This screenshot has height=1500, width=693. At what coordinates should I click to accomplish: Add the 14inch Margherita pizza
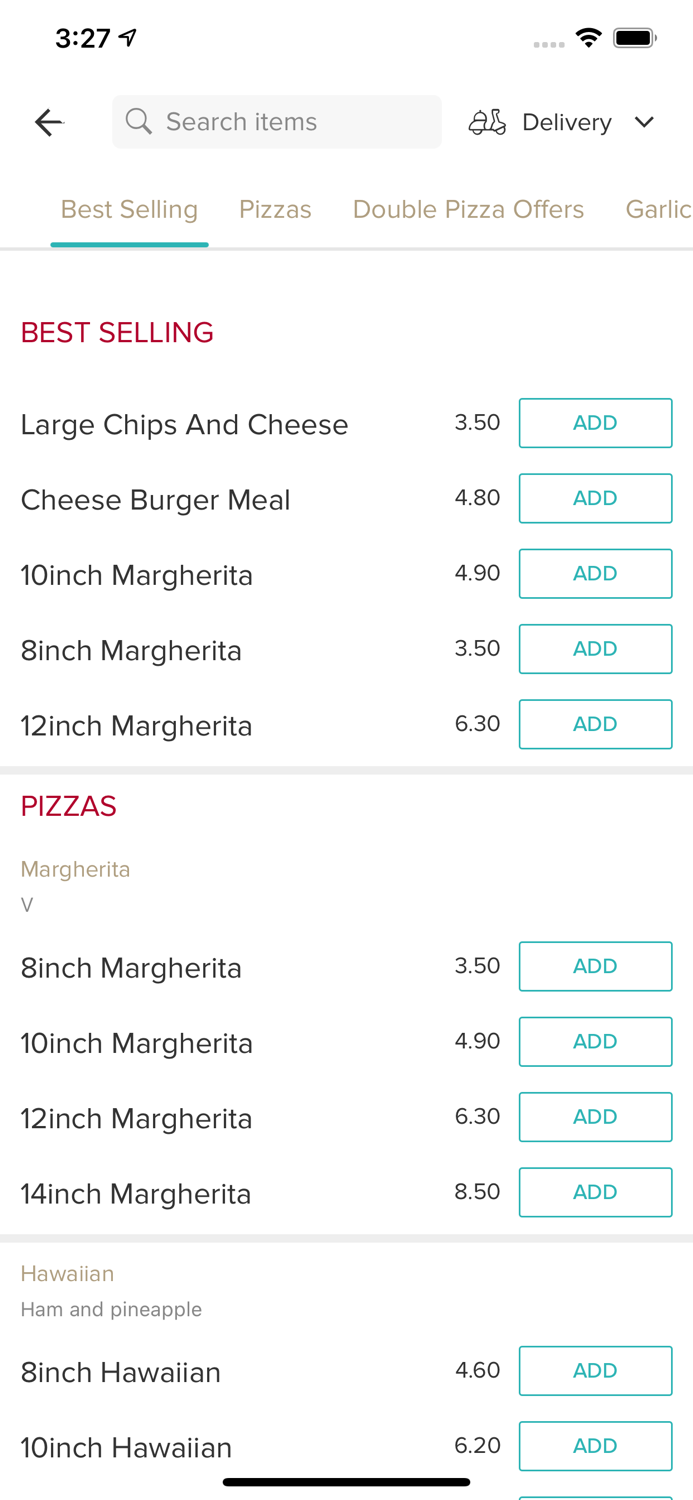pyautogui.click(x=595, y=1191)
